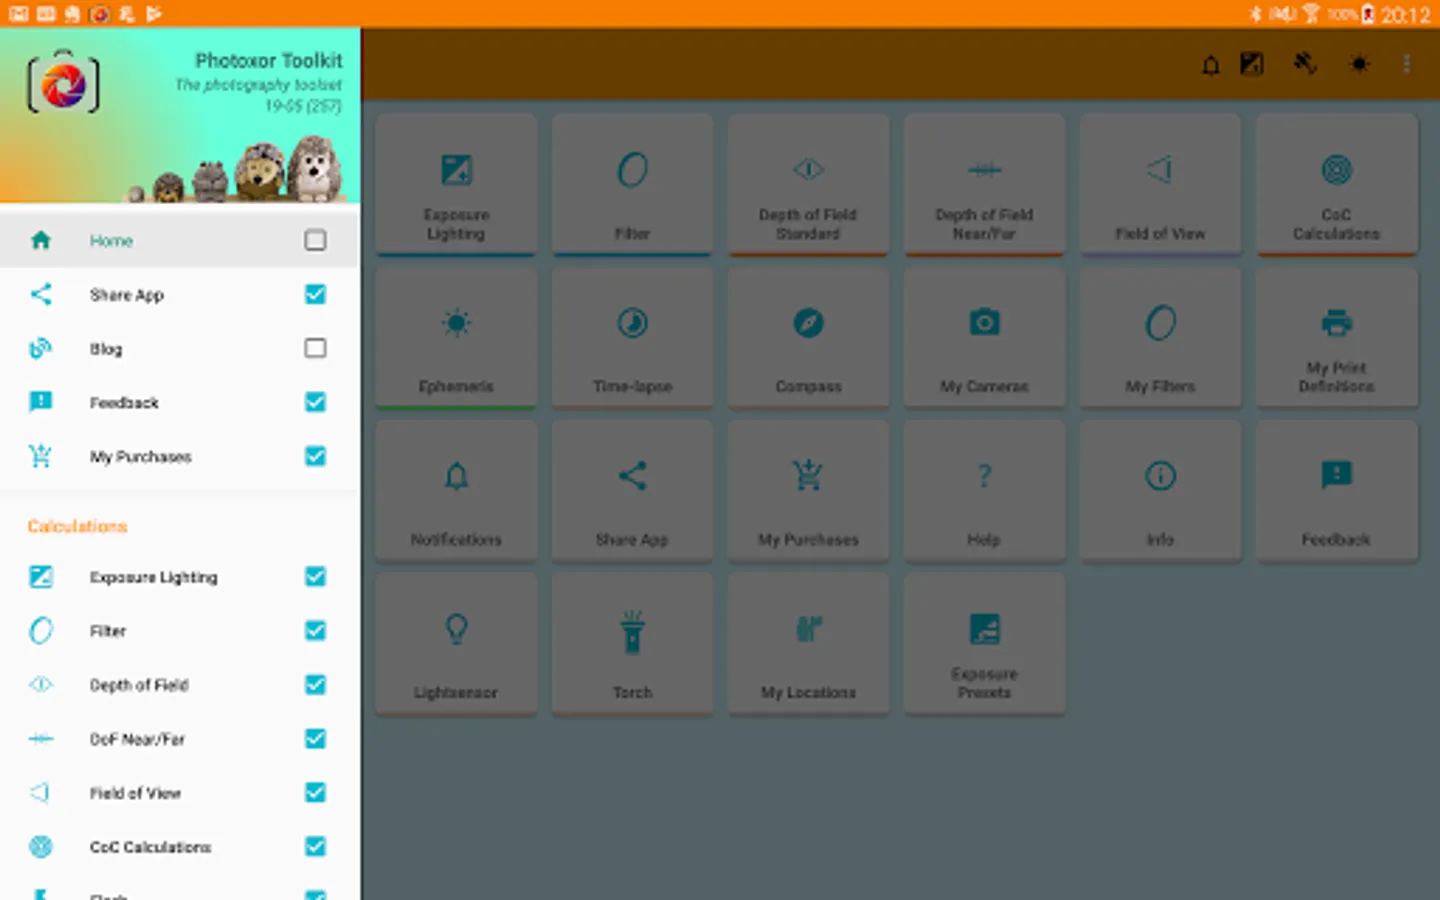Open Depth of Field Standard tile
This screenshot has height=900, width=1440.
tap(808, 185)
